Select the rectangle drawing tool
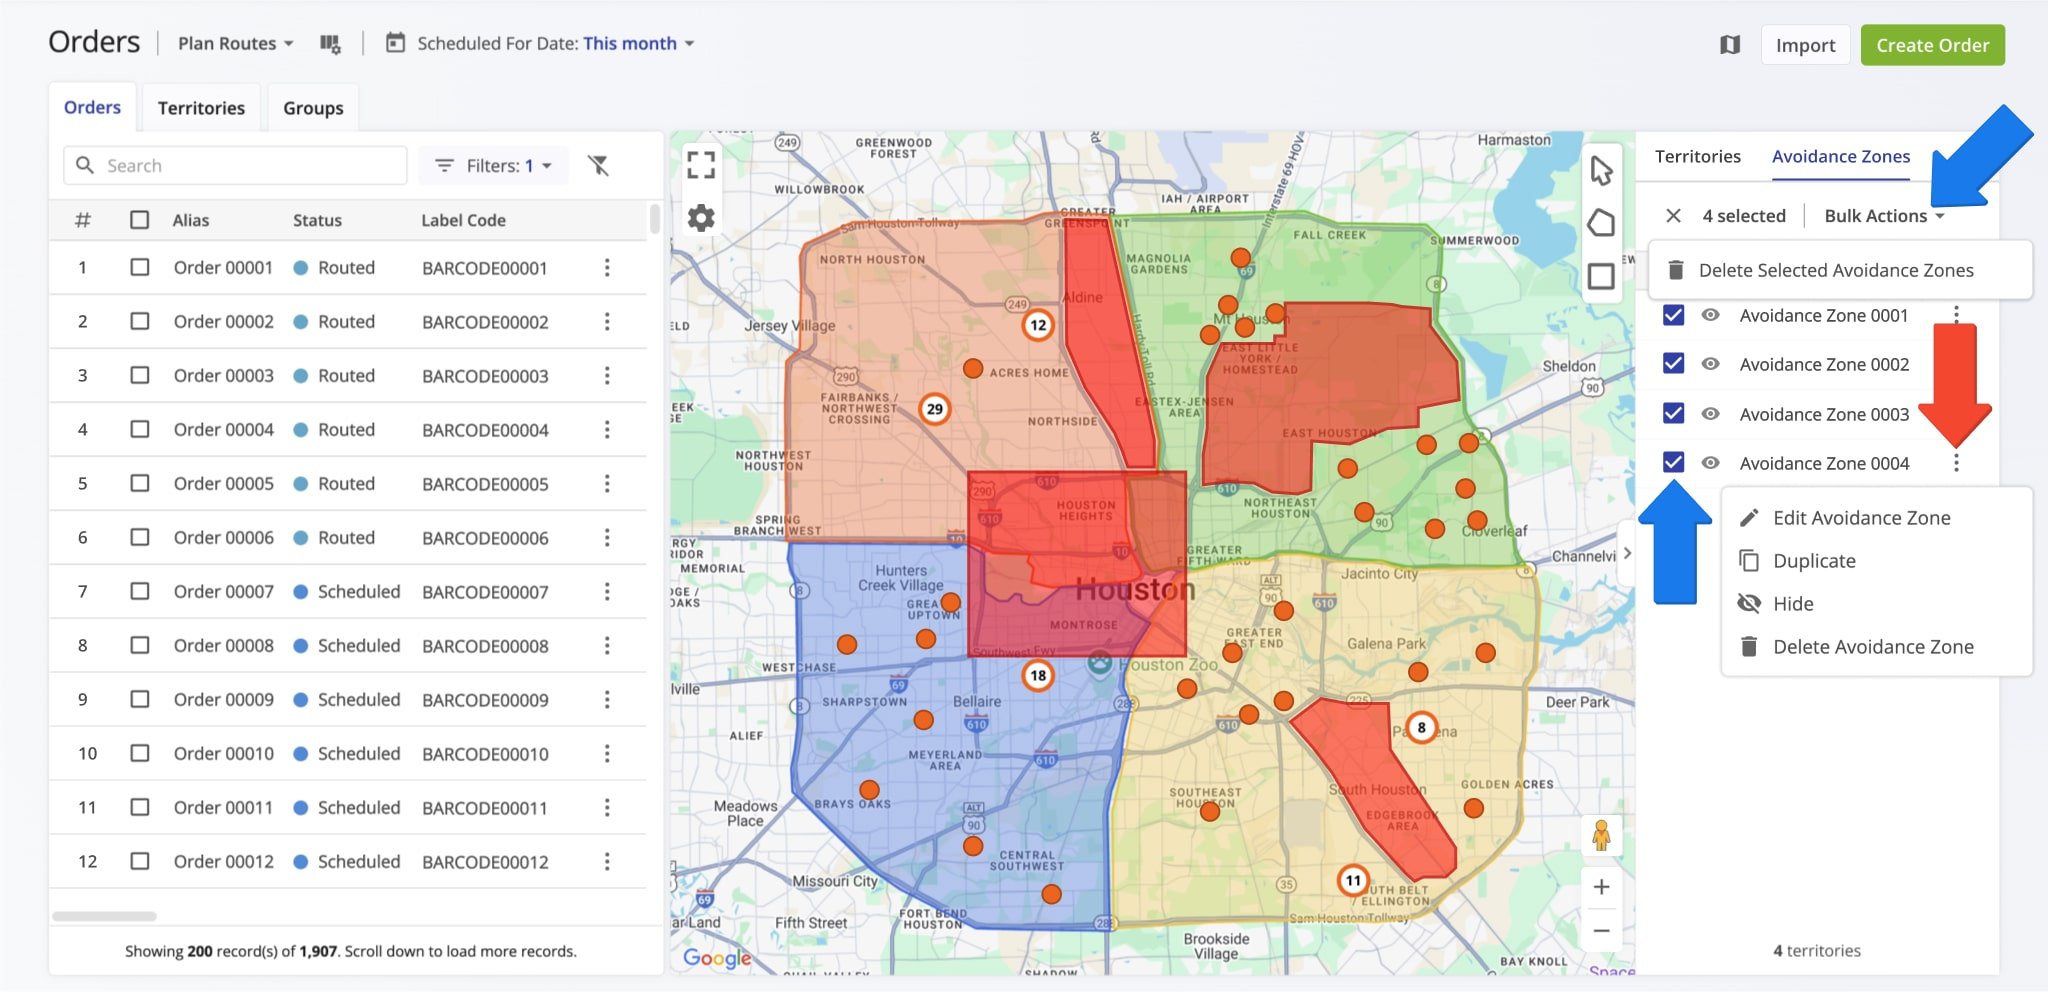 coord(1601,276)
